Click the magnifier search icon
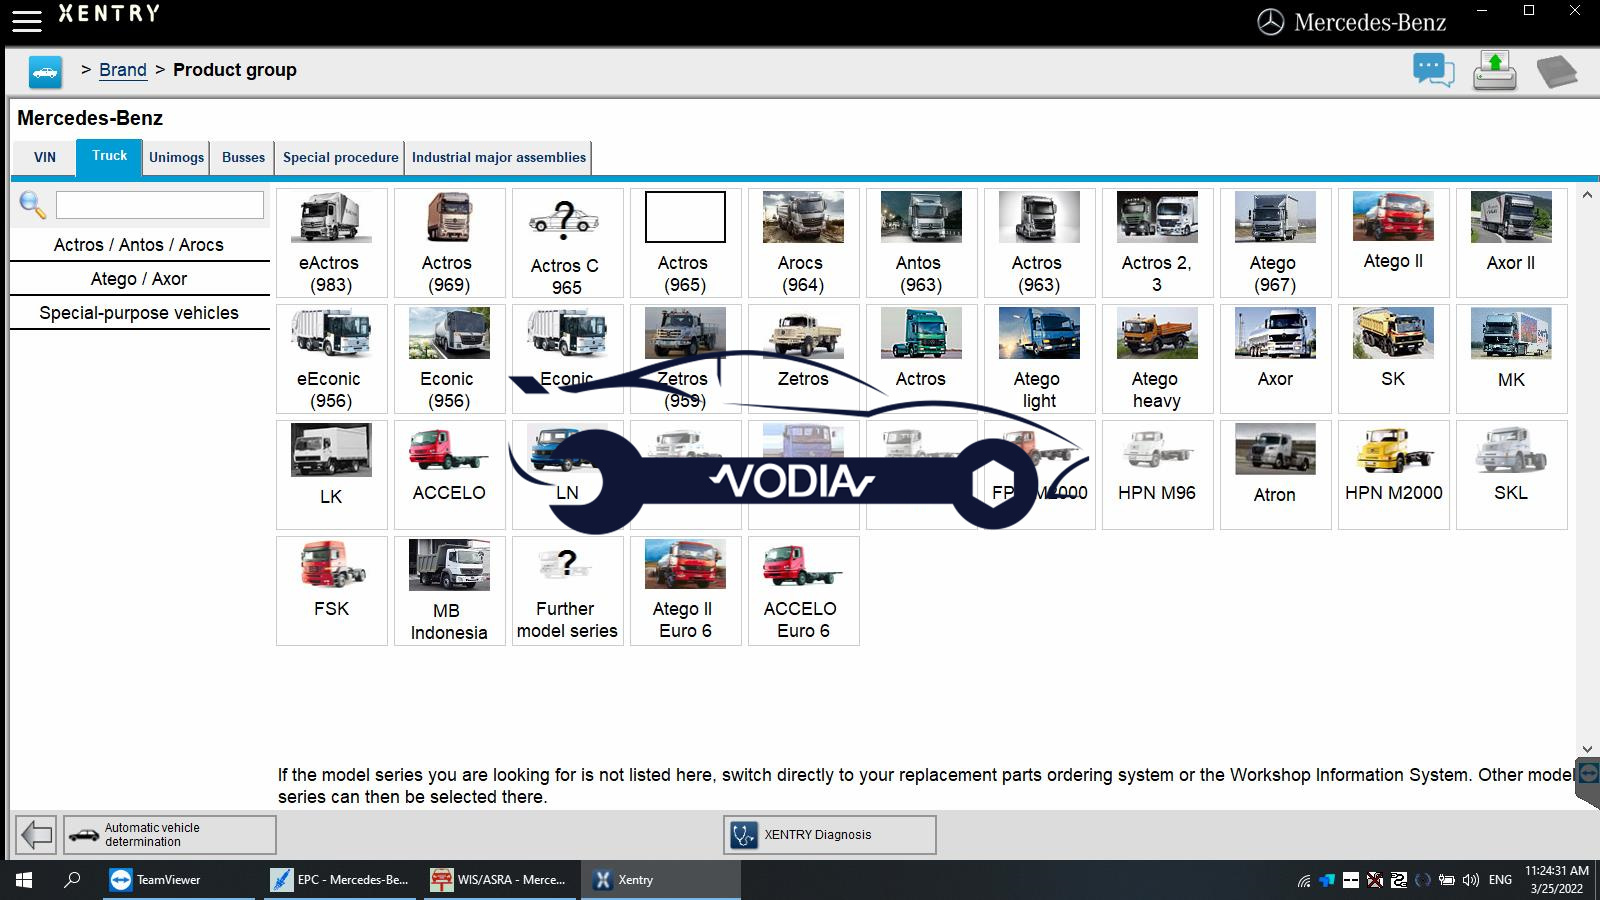 33,205
